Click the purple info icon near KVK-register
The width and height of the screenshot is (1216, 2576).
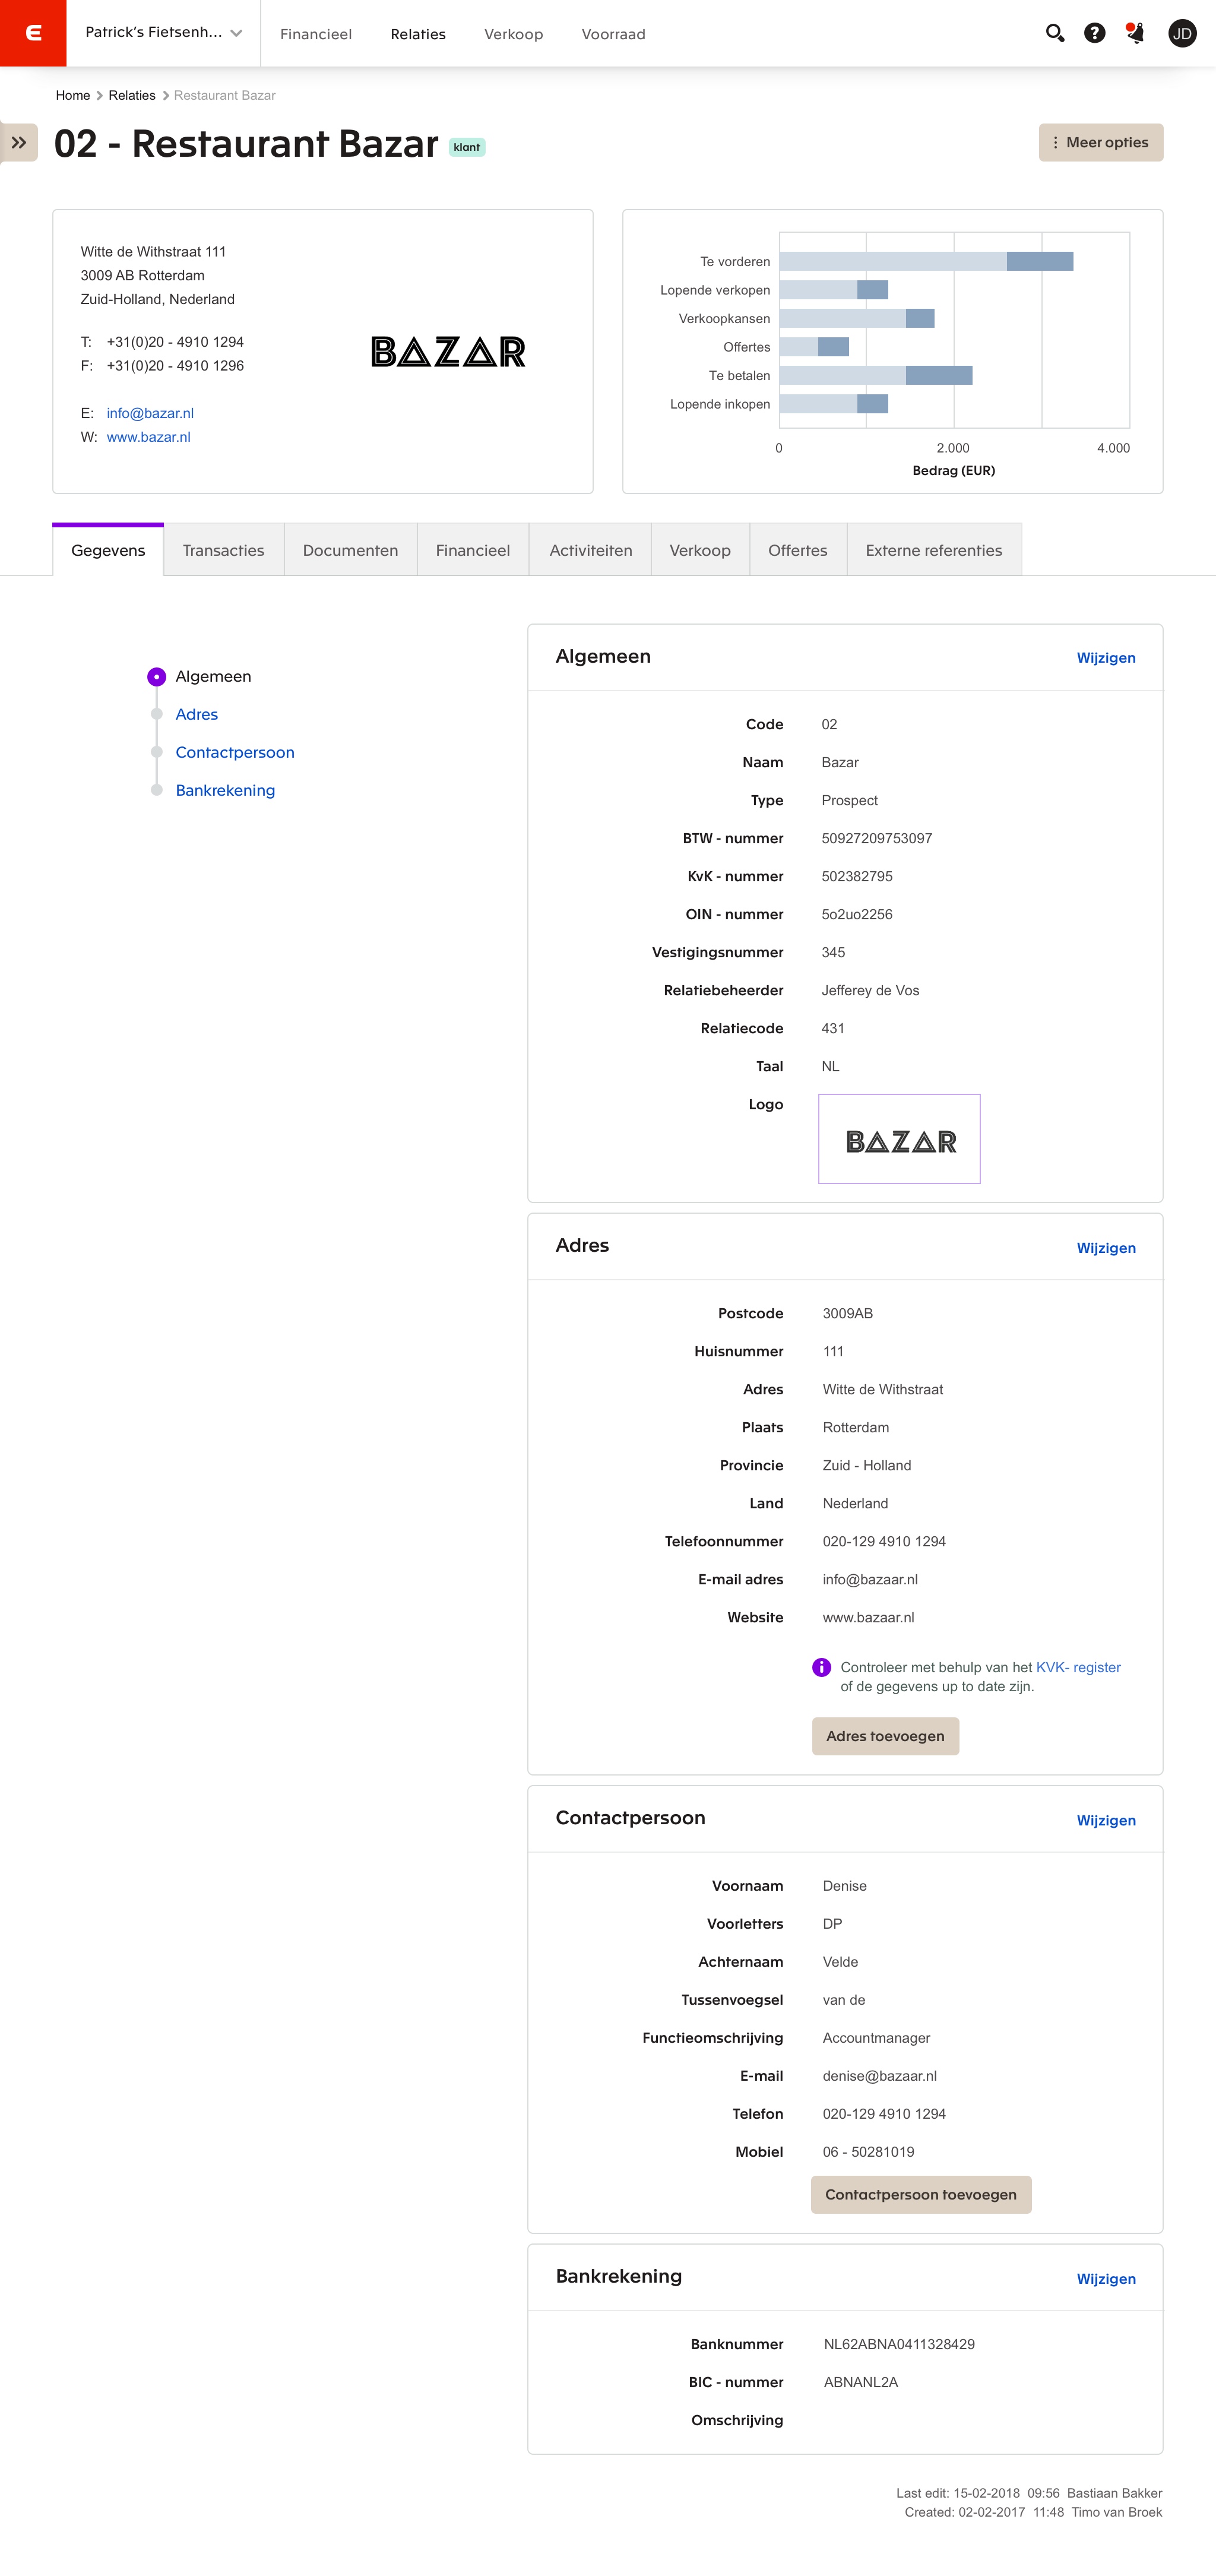point(821,1667)
